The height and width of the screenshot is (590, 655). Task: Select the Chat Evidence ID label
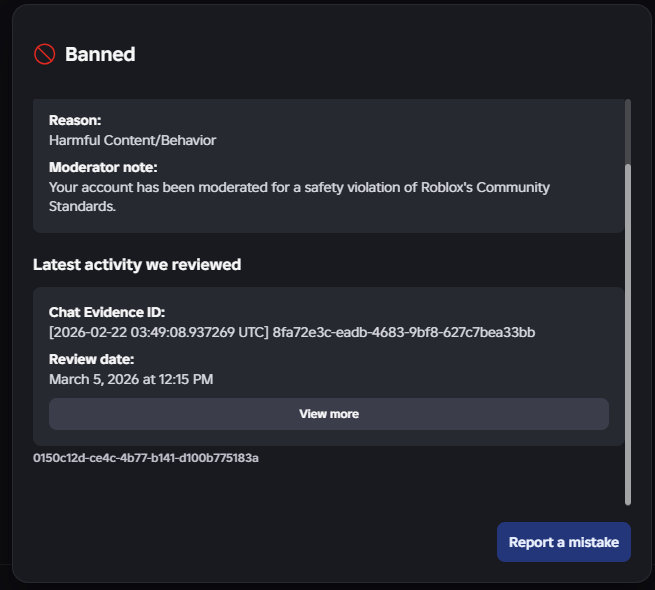pyautogui.click(x=107, y=313)
